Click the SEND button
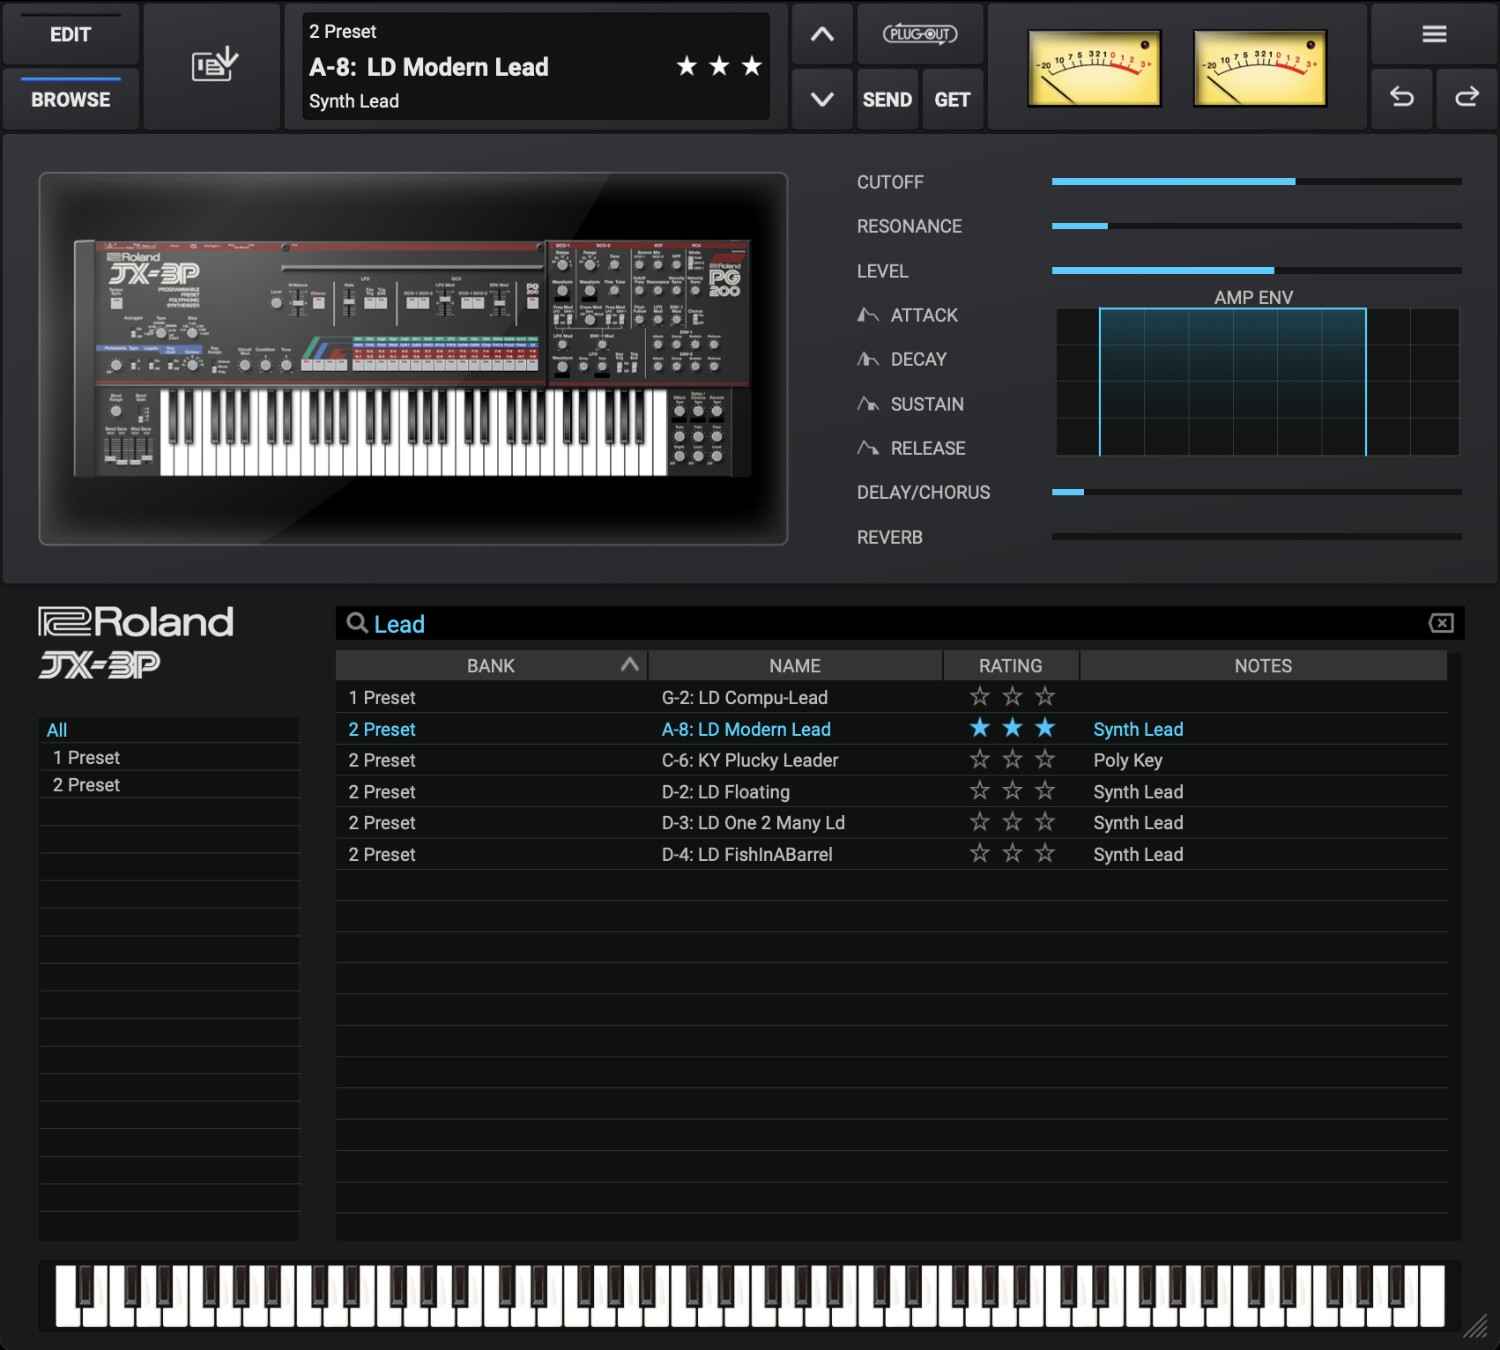1500x1350 pixels. tap(887, 99)
